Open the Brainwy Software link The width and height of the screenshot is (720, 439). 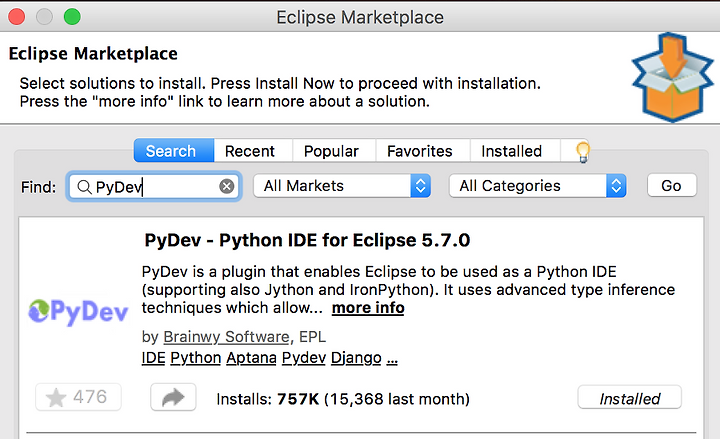226,337
